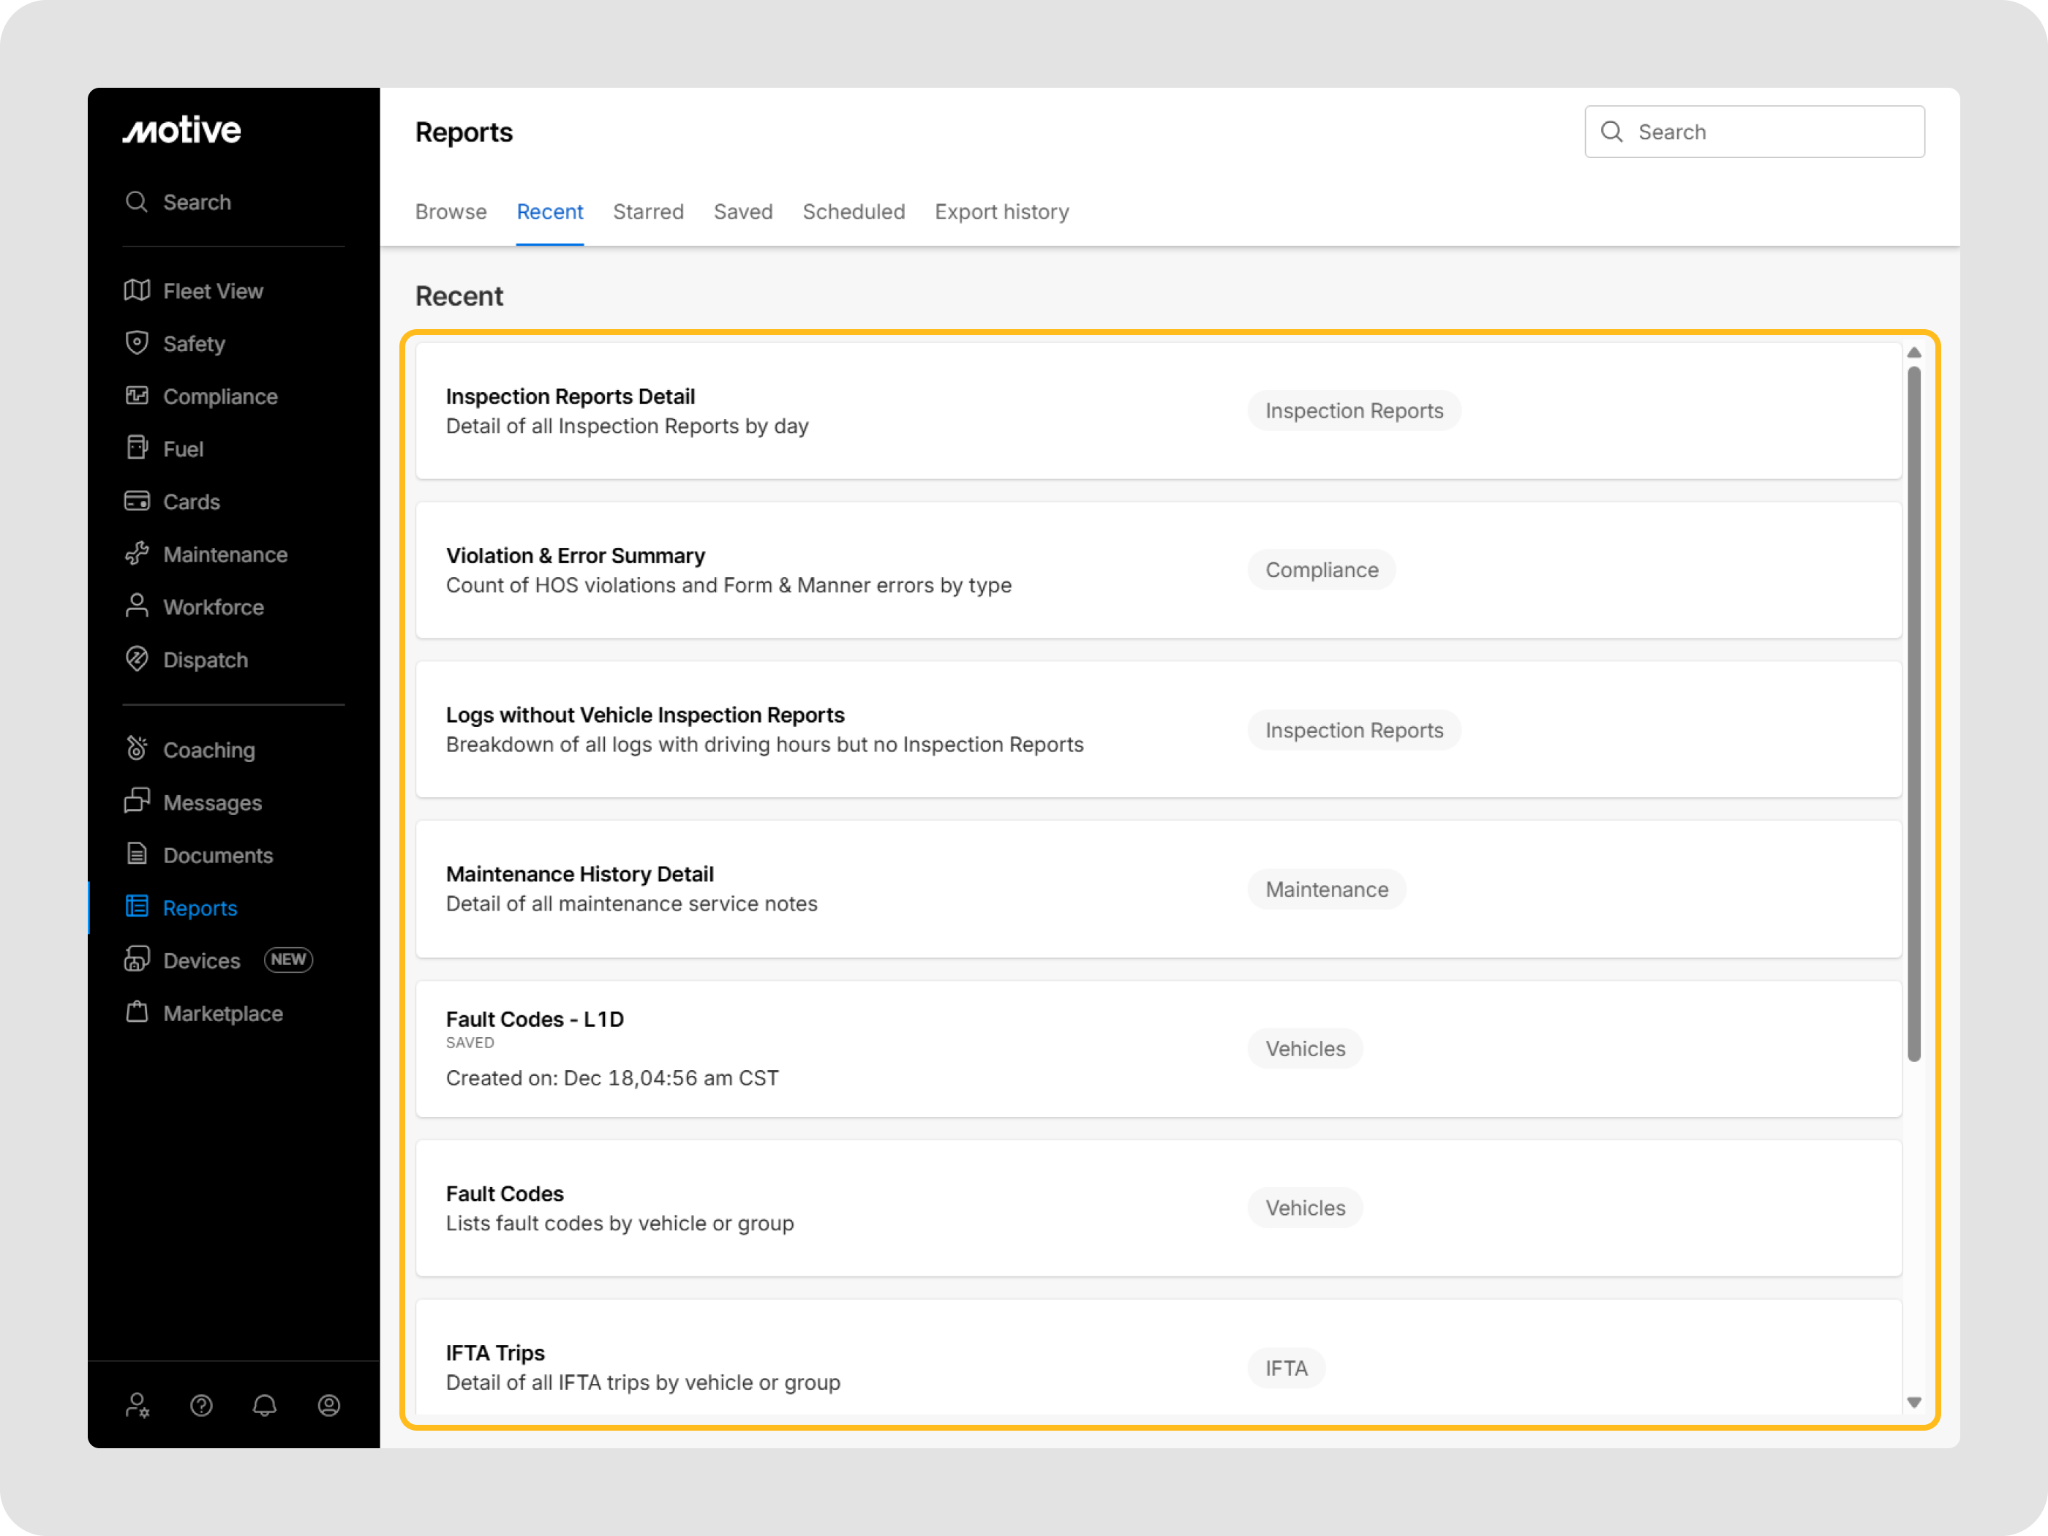Open Inspection Reports Detail report

[x=570, y=397]
